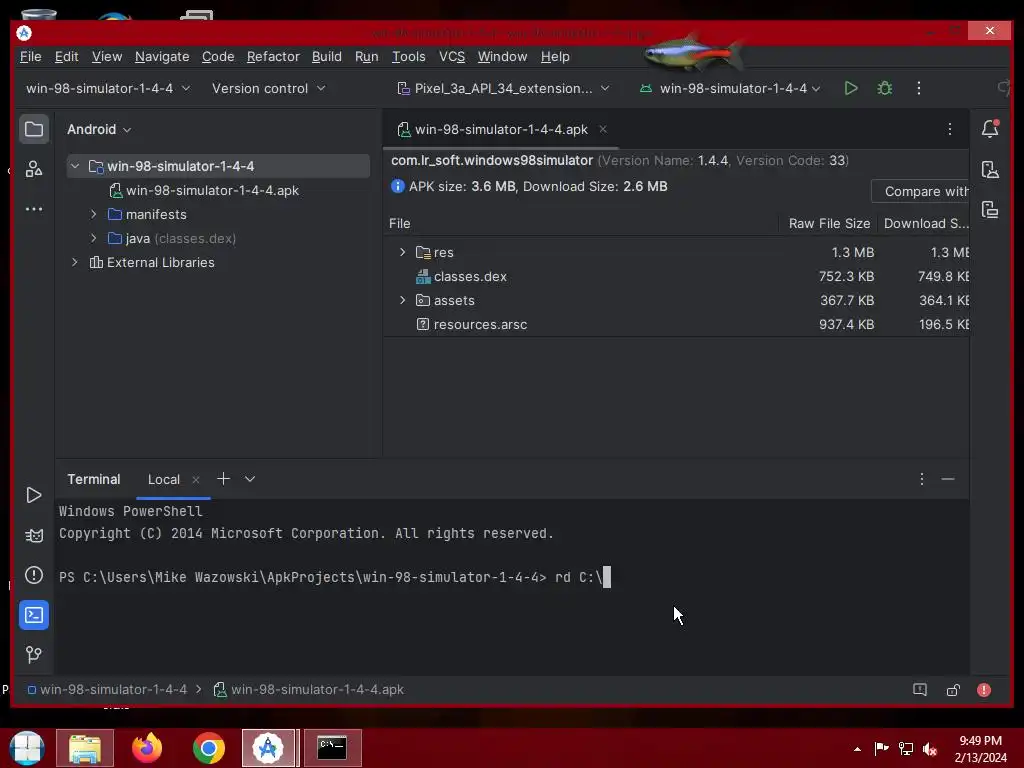
Task: Open the main toolbar more actions menu
Action: coord(919,88)
